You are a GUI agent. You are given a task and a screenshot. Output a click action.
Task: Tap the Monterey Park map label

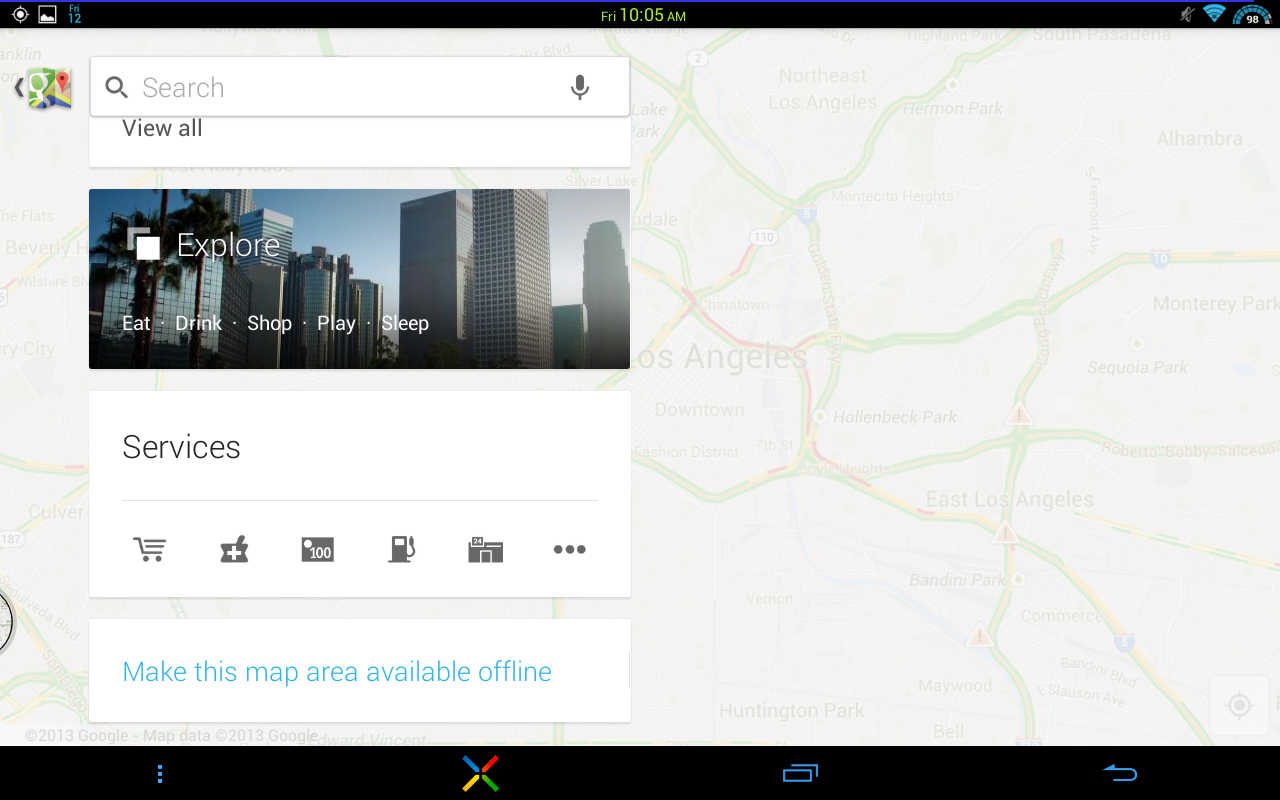click(x=1216, y=303)
